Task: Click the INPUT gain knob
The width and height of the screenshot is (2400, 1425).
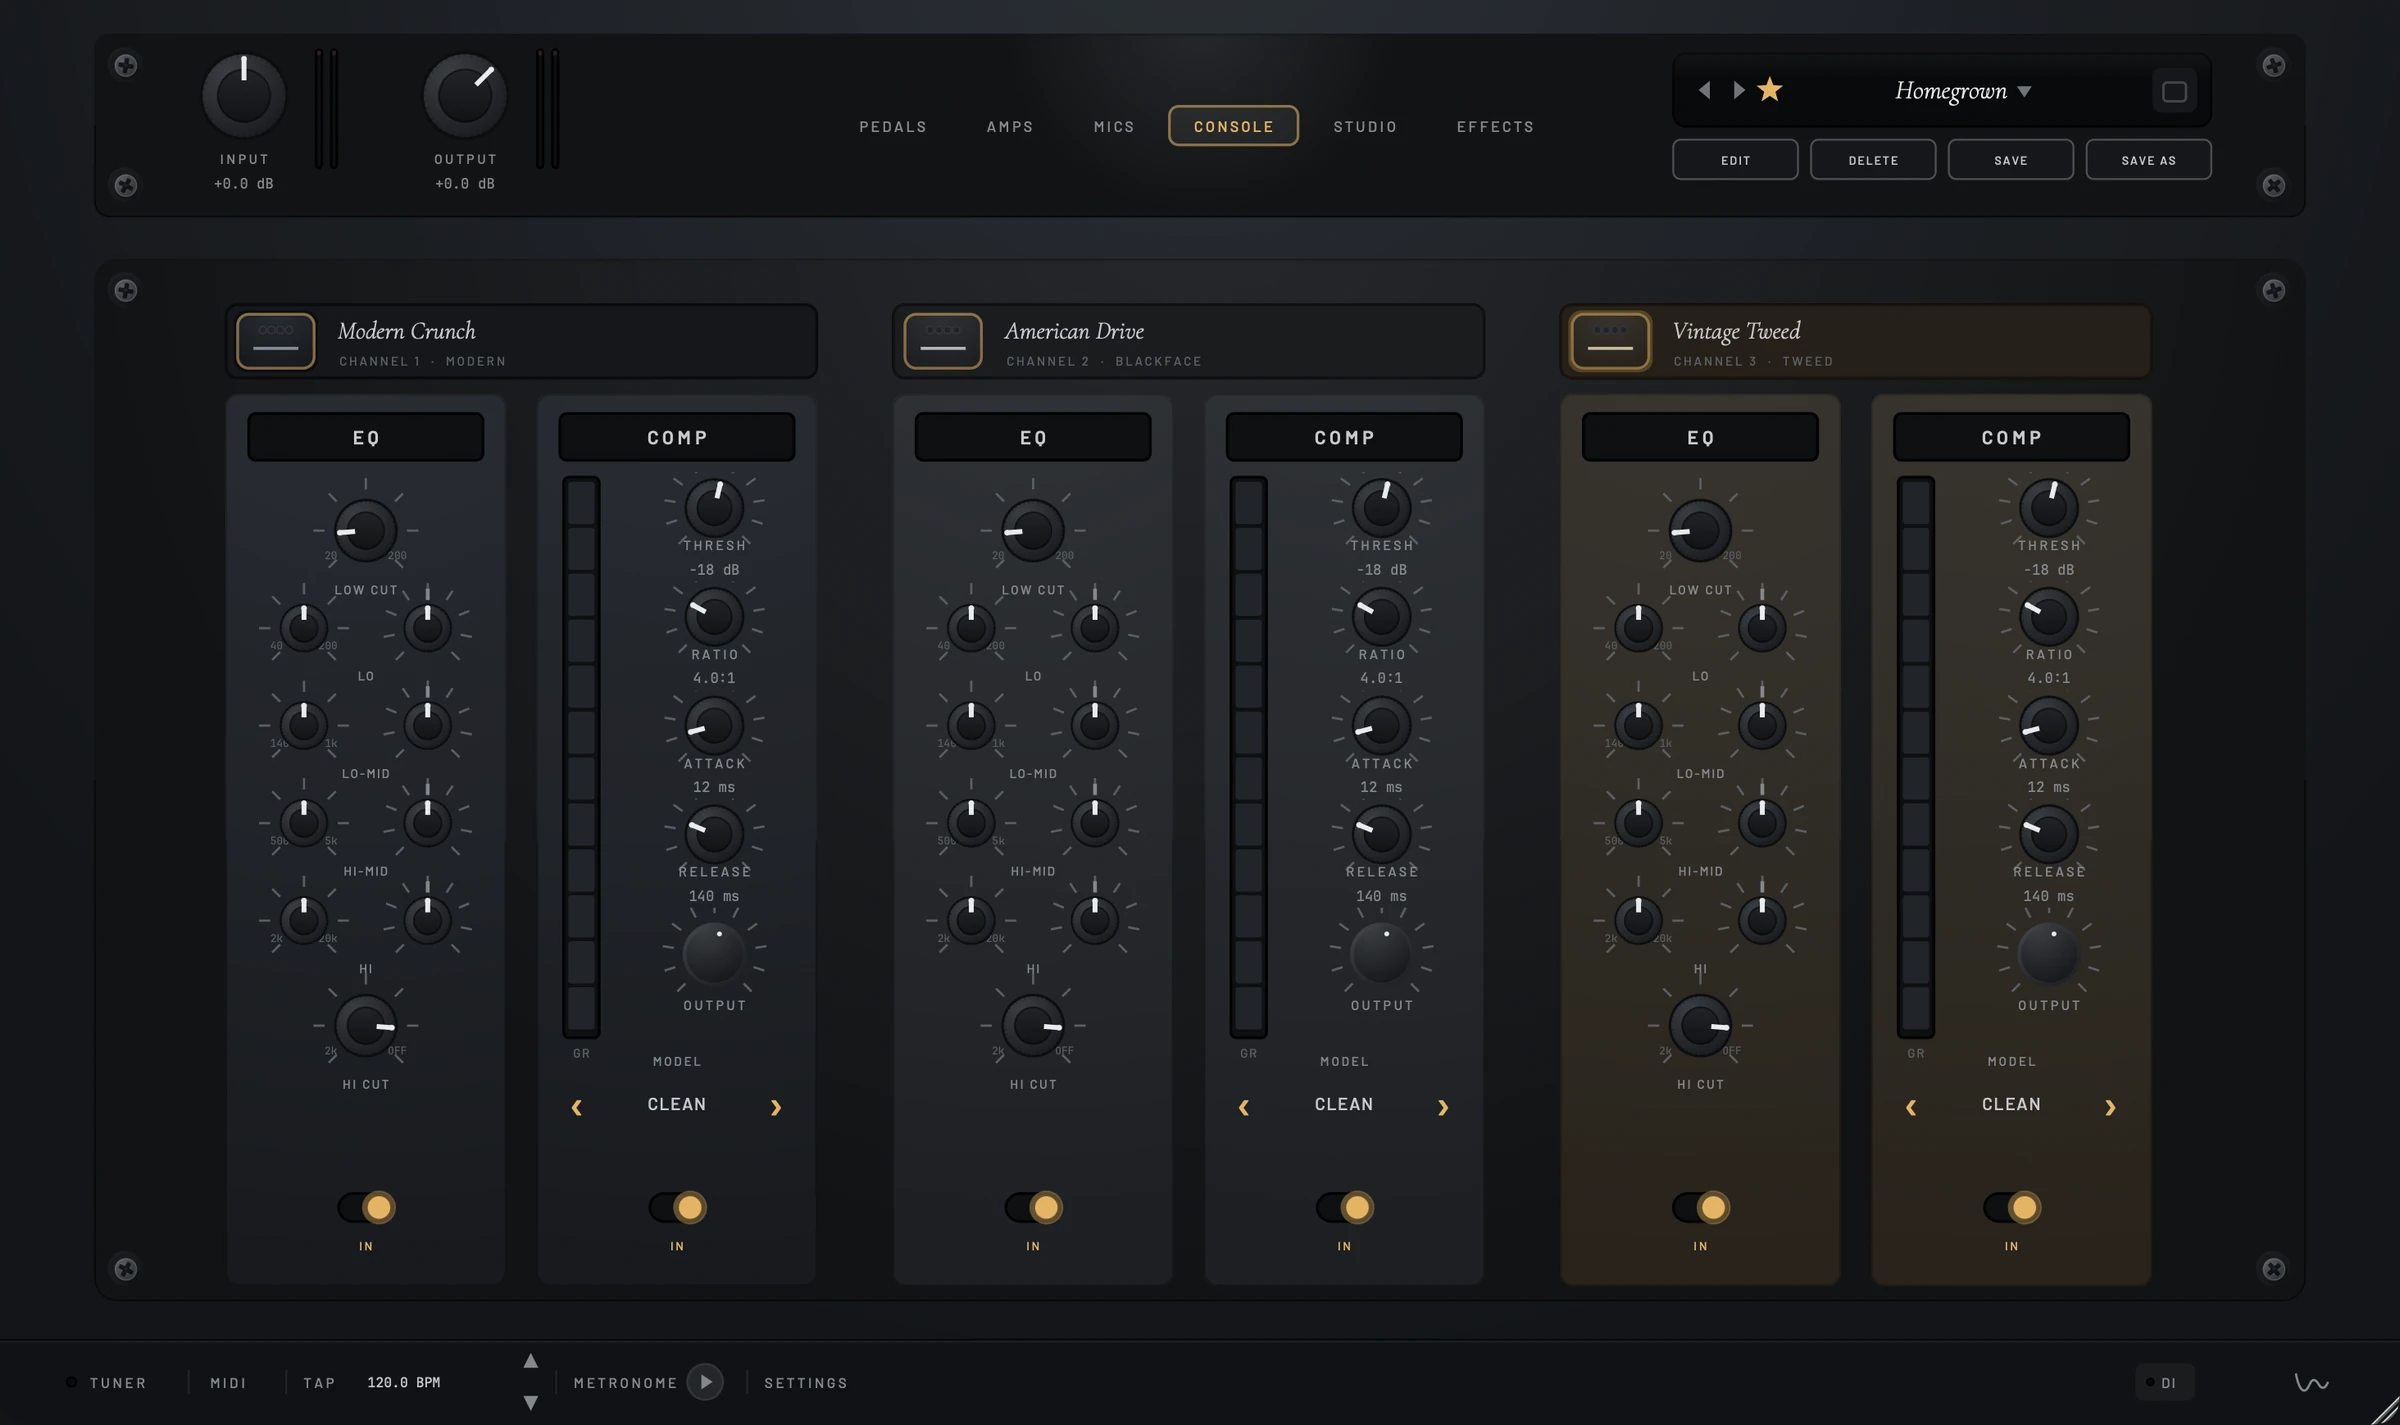Action: tap(244, 96)
